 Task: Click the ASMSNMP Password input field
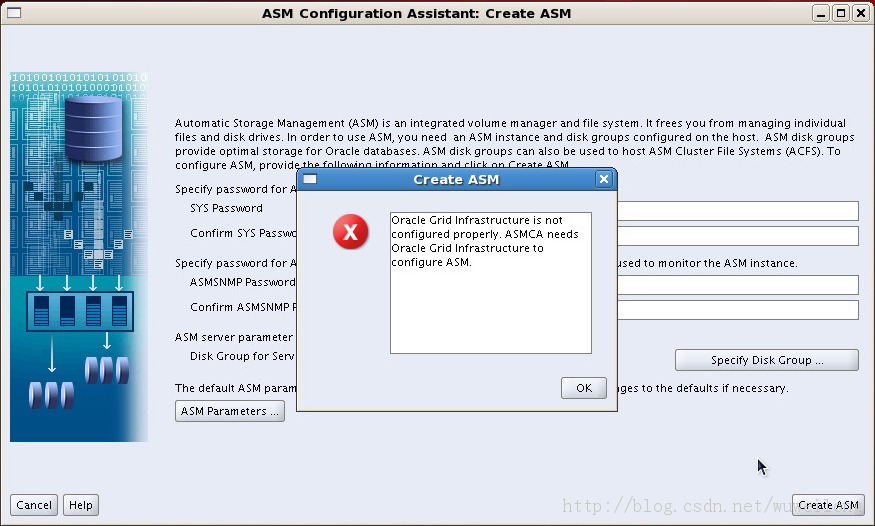point(737,285)
